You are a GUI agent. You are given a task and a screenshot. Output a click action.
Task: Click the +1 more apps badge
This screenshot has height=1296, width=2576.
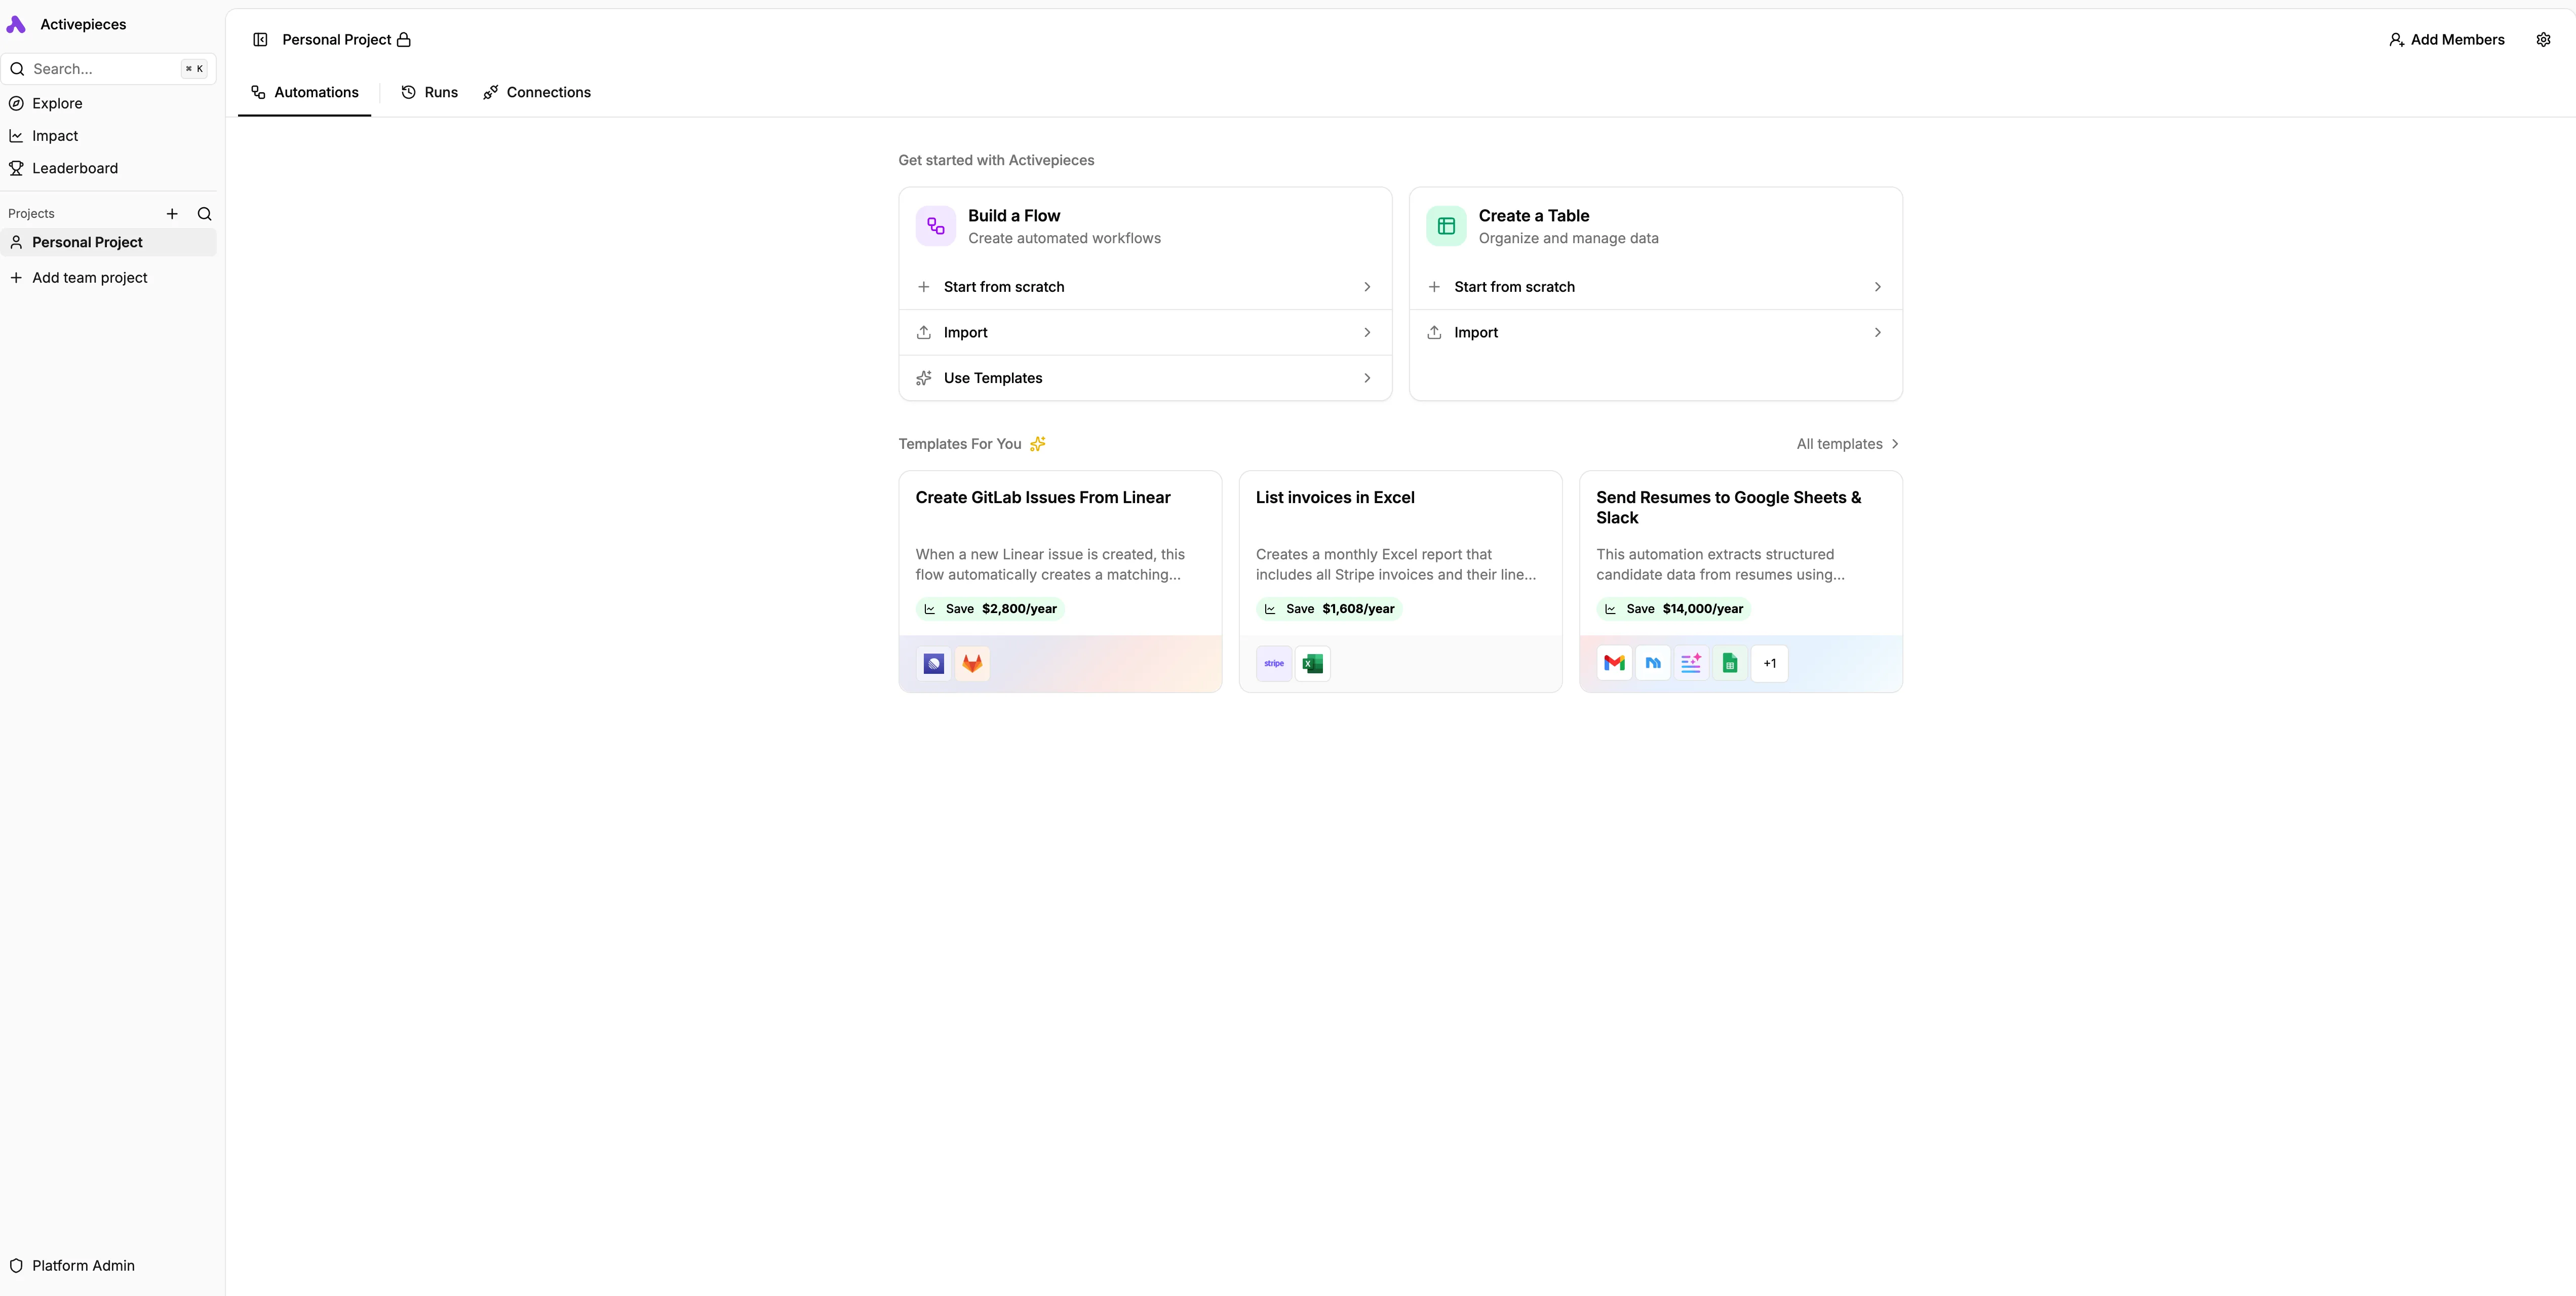click(x=1770, y=664)
